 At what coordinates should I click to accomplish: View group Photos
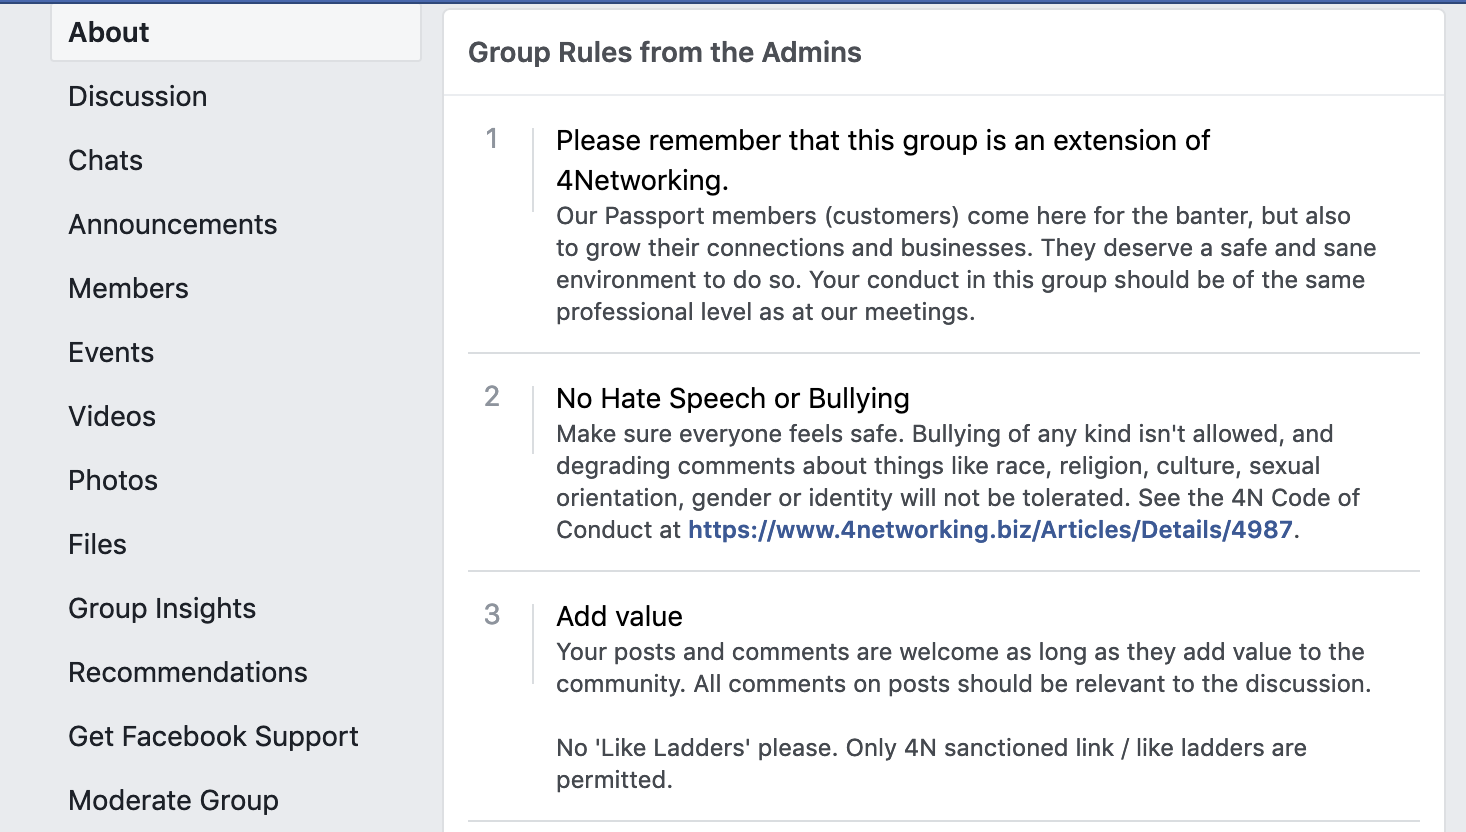tap(112, 480)
